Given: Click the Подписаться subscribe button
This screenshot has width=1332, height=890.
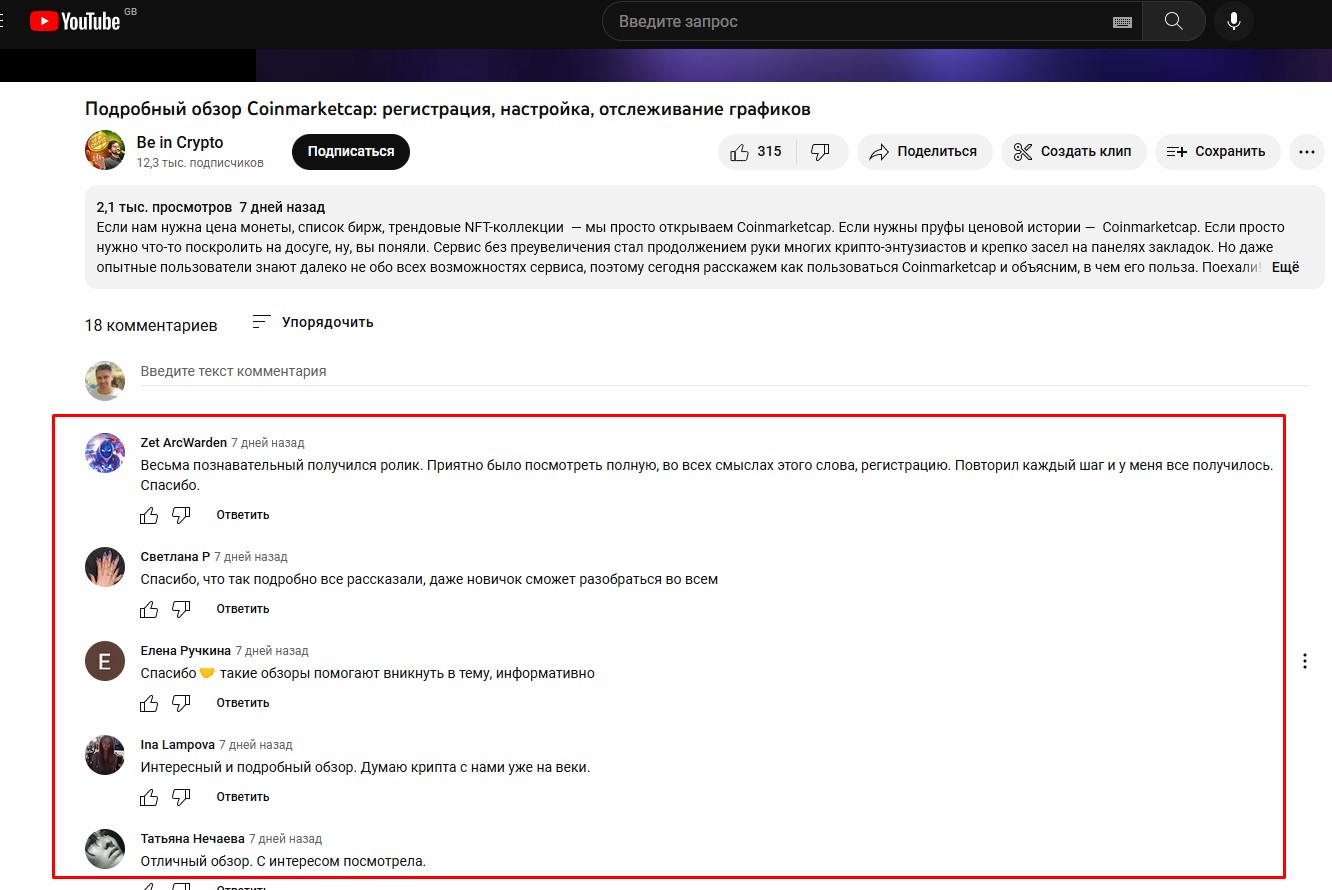Looking at the screenshot, I should (x=351, y=152).
